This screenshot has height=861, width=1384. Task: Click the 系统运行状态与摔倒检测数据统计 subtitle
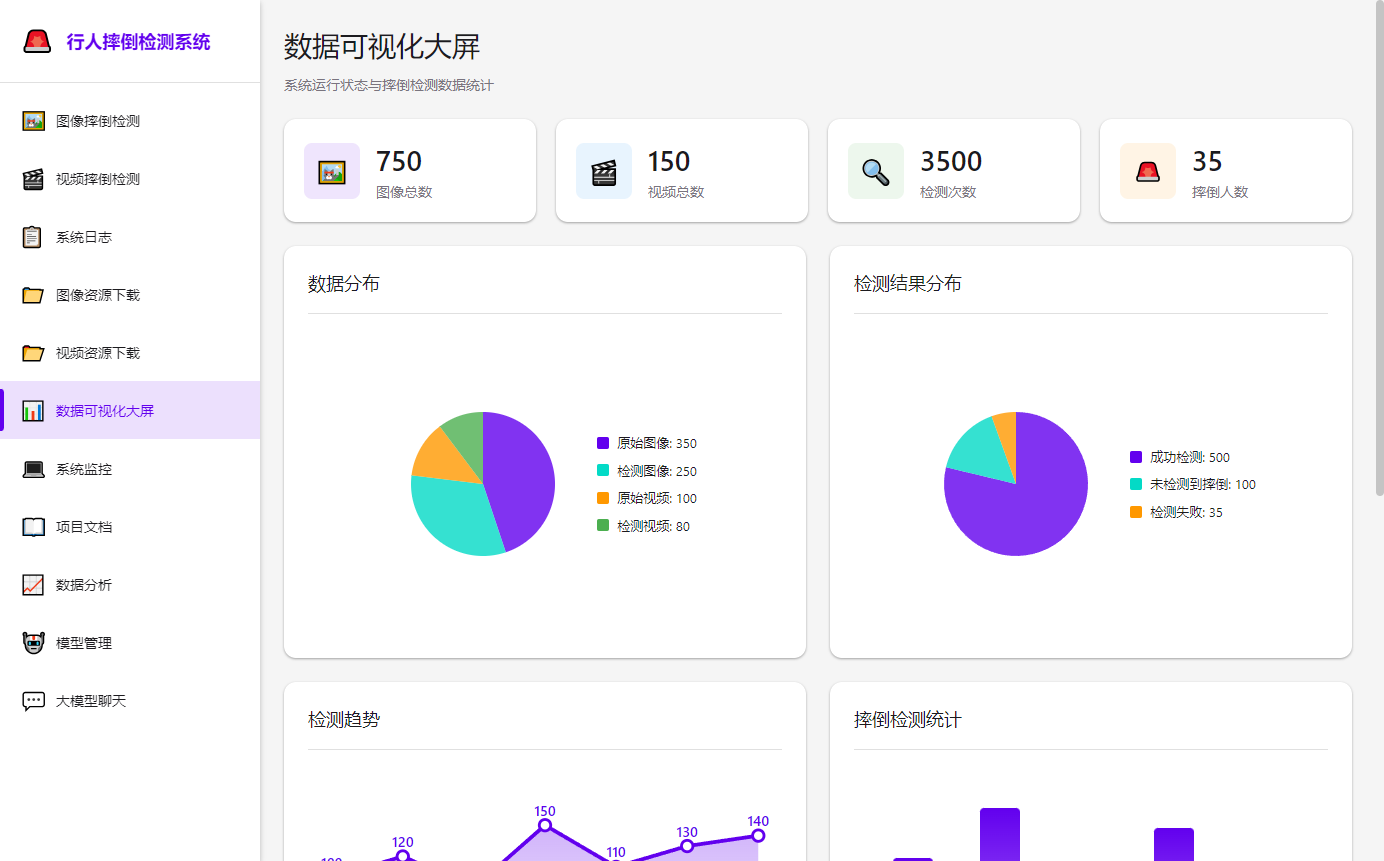(x=389, y=86)
